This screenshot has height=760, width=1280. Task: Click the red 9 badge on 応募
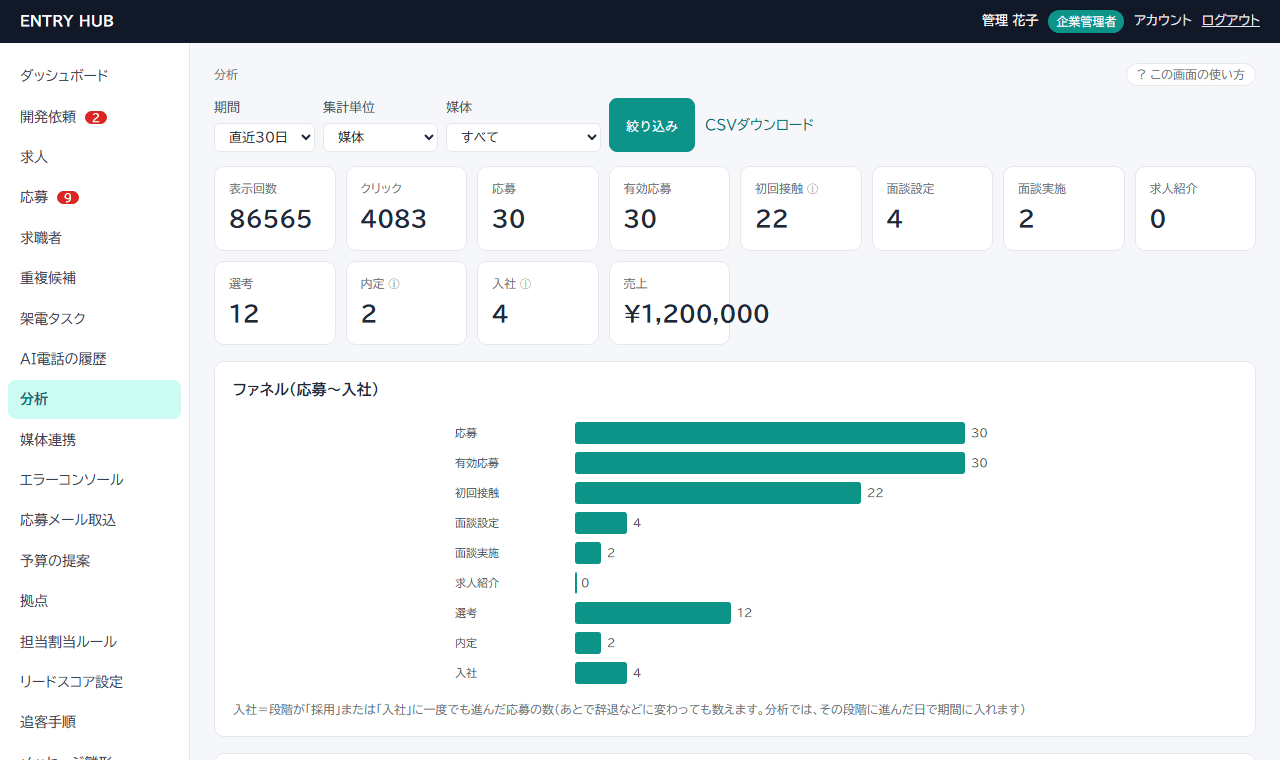click(x=68, y=197)
